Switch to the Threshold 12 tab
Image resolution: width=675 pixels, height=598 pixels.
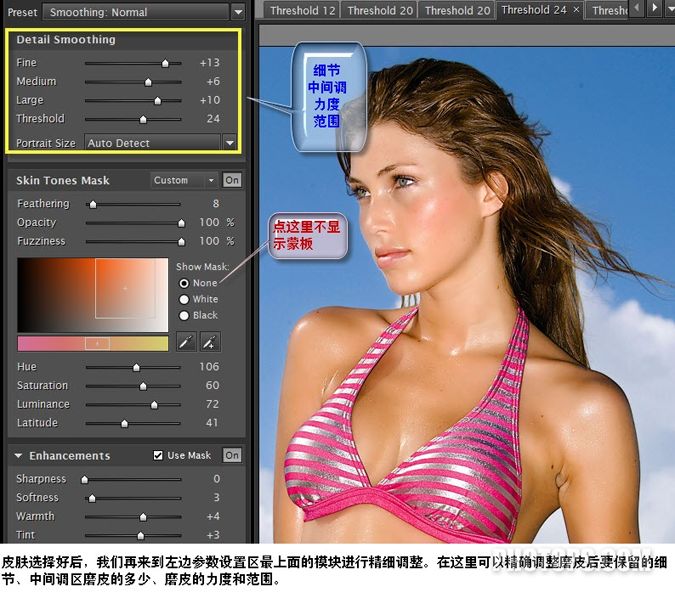302,10
